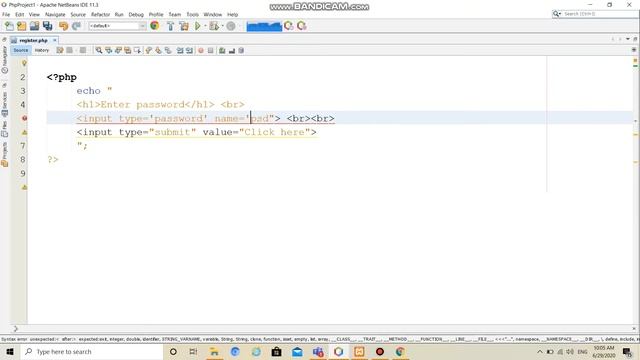Run the project with the green arrow
The image size is (640, 360).
(198, 26)
